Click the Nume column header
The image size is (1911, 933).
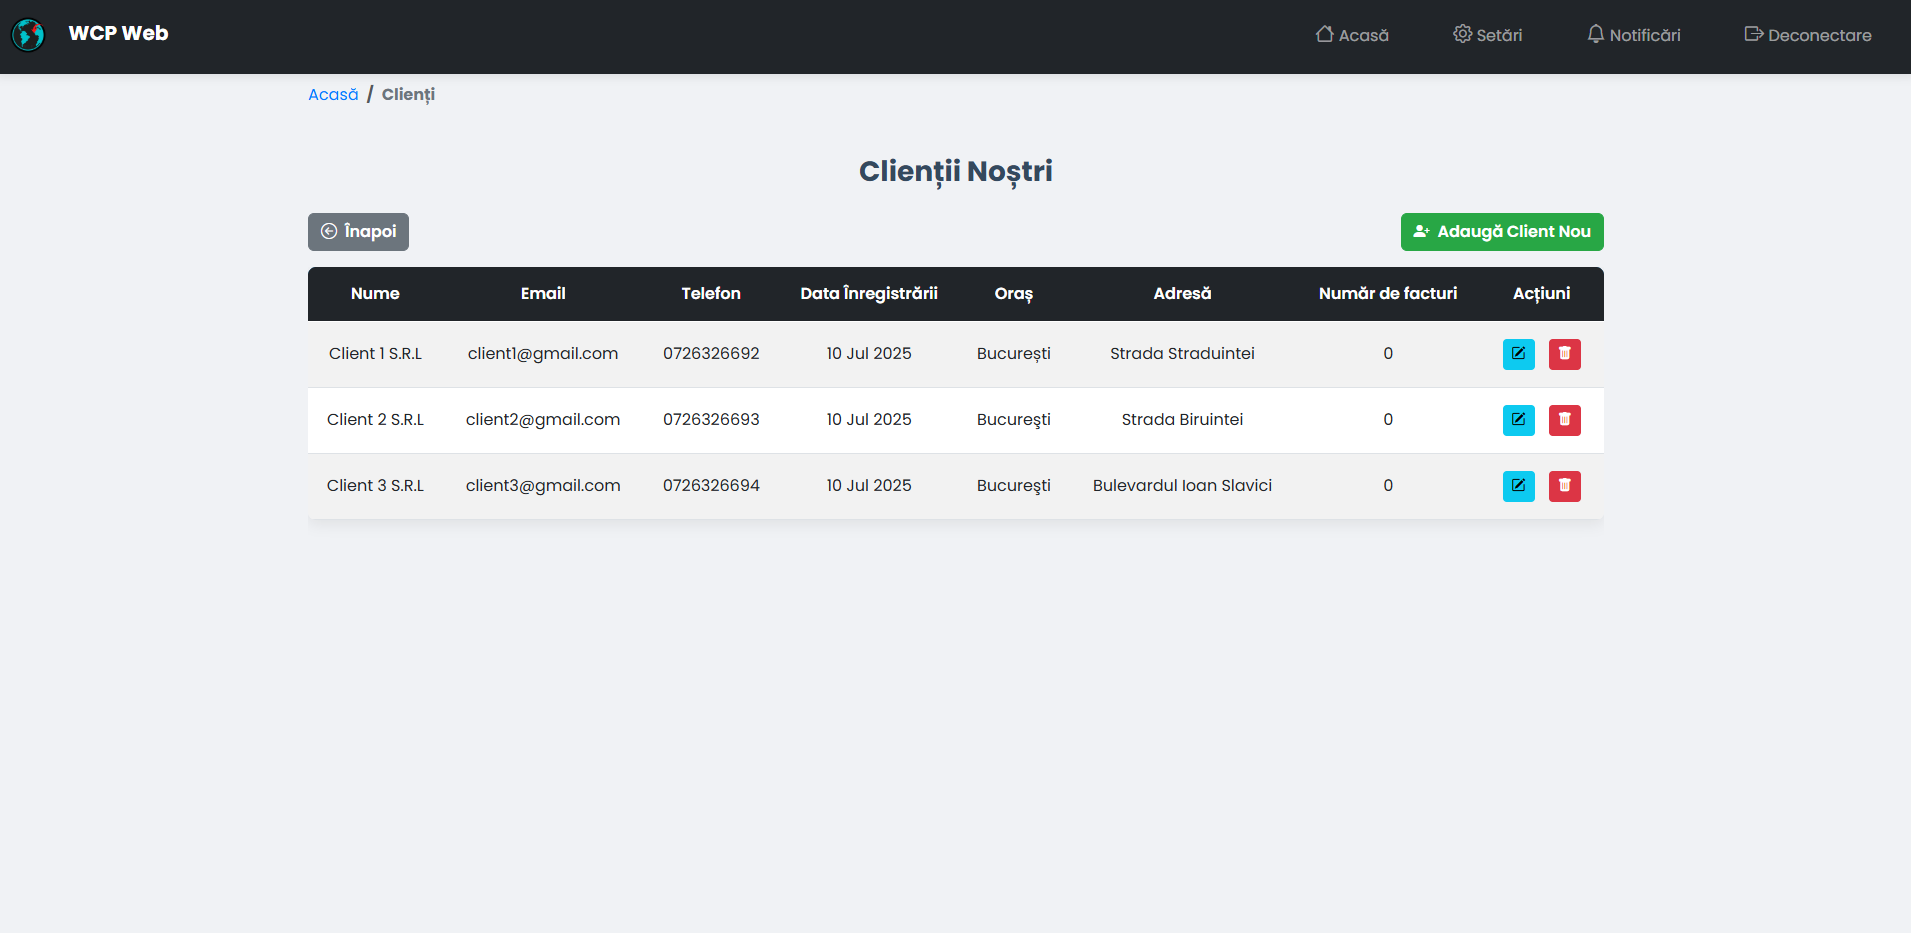click(x=375, y=294)
